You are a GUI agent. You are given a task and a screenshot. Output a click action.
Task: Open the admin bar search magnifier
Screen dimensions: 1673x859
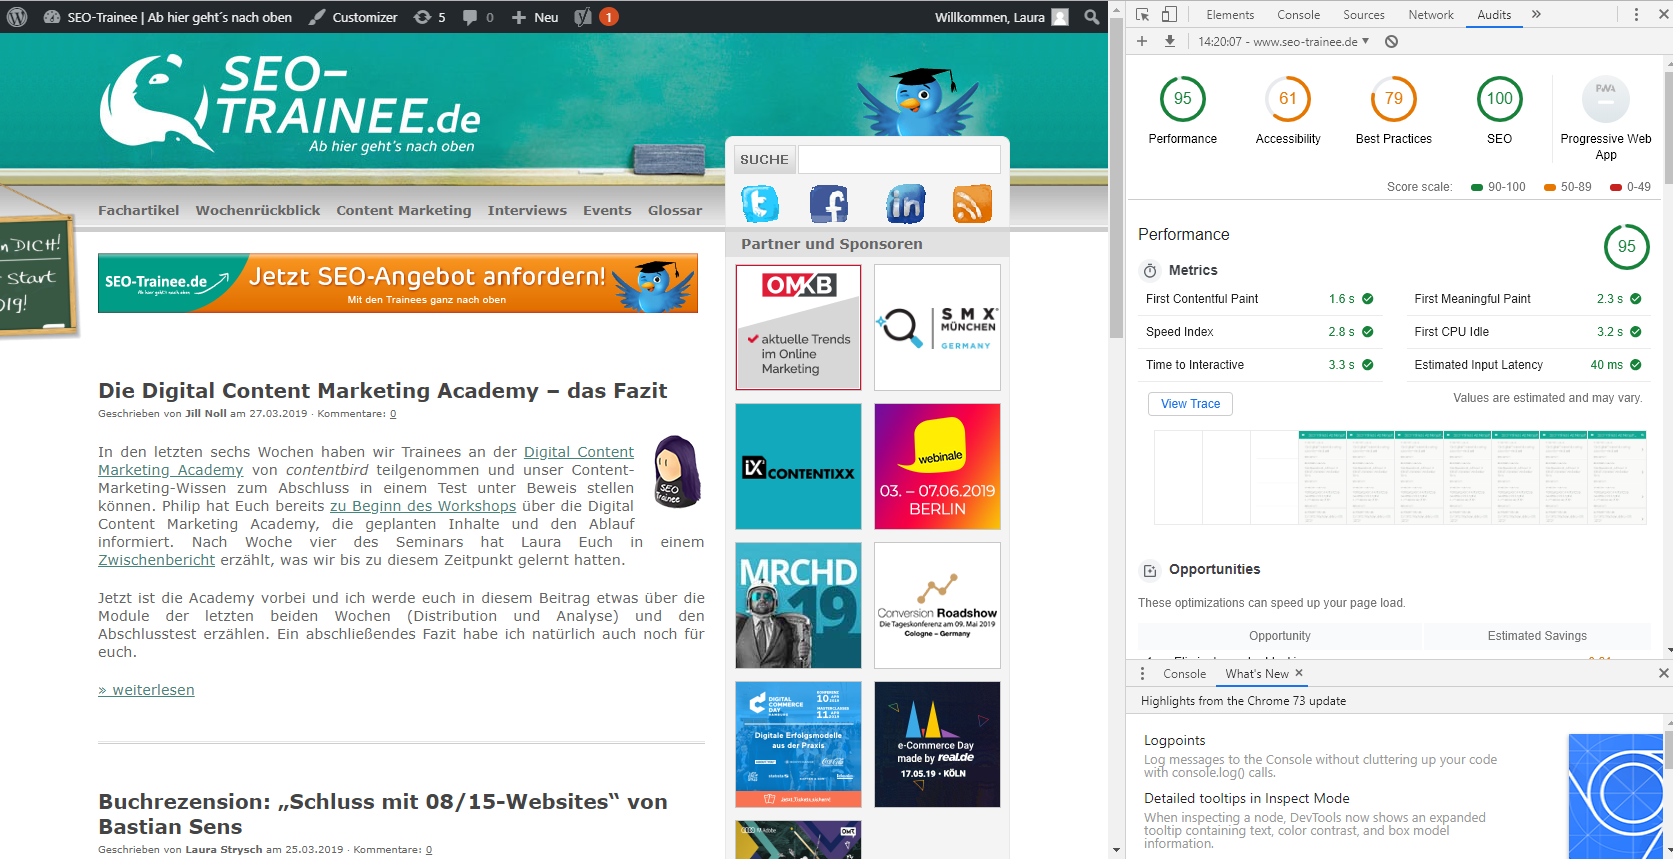1092,17
